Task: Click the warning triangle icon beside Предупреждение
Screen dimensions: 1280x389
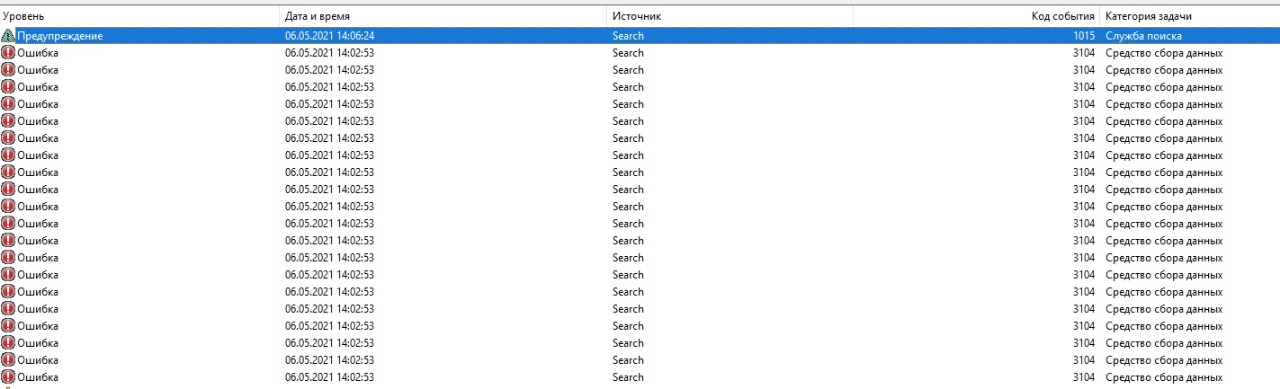Action: pyautogui.click(x=8, y=36)
